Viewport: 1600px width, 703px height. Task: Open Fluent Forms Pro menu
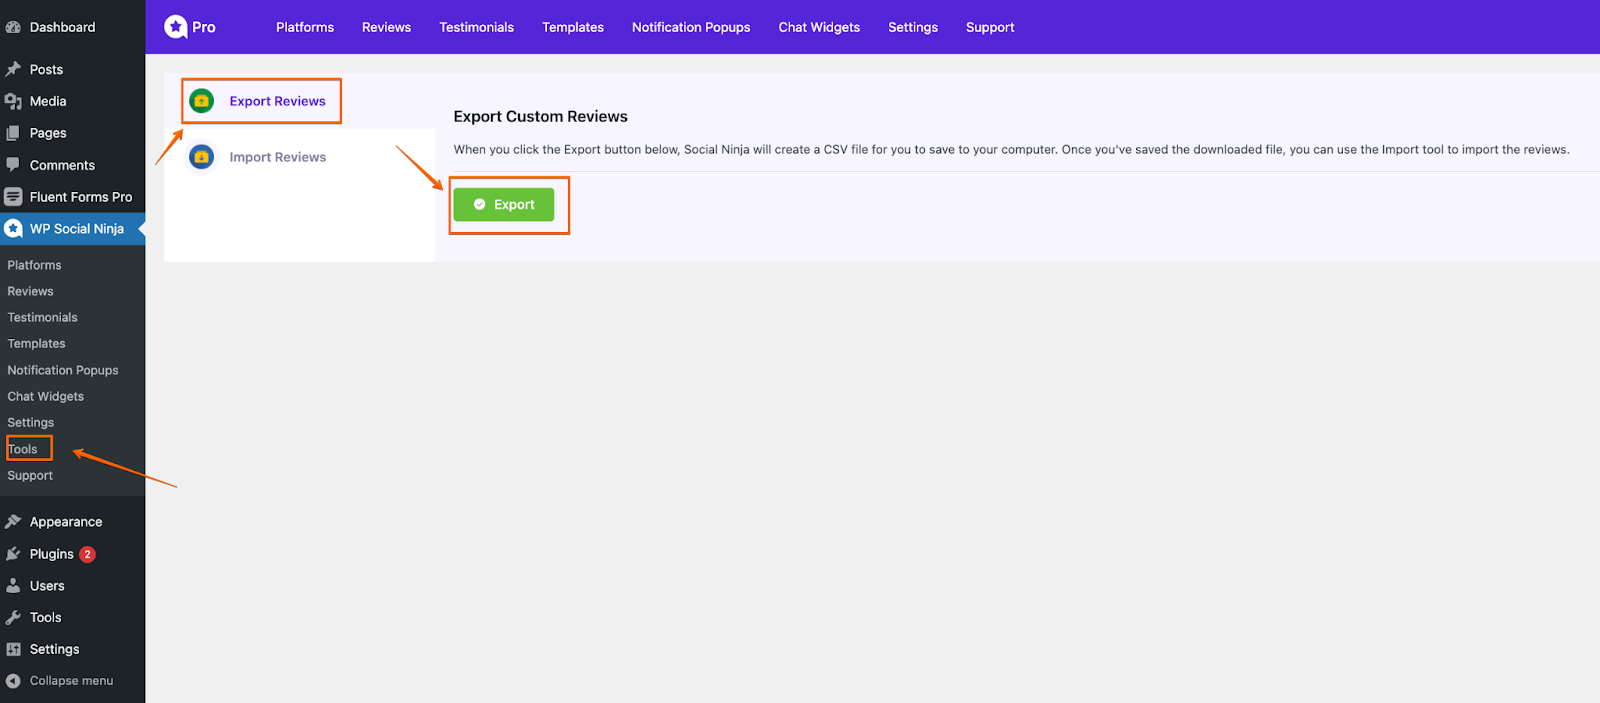81,197
